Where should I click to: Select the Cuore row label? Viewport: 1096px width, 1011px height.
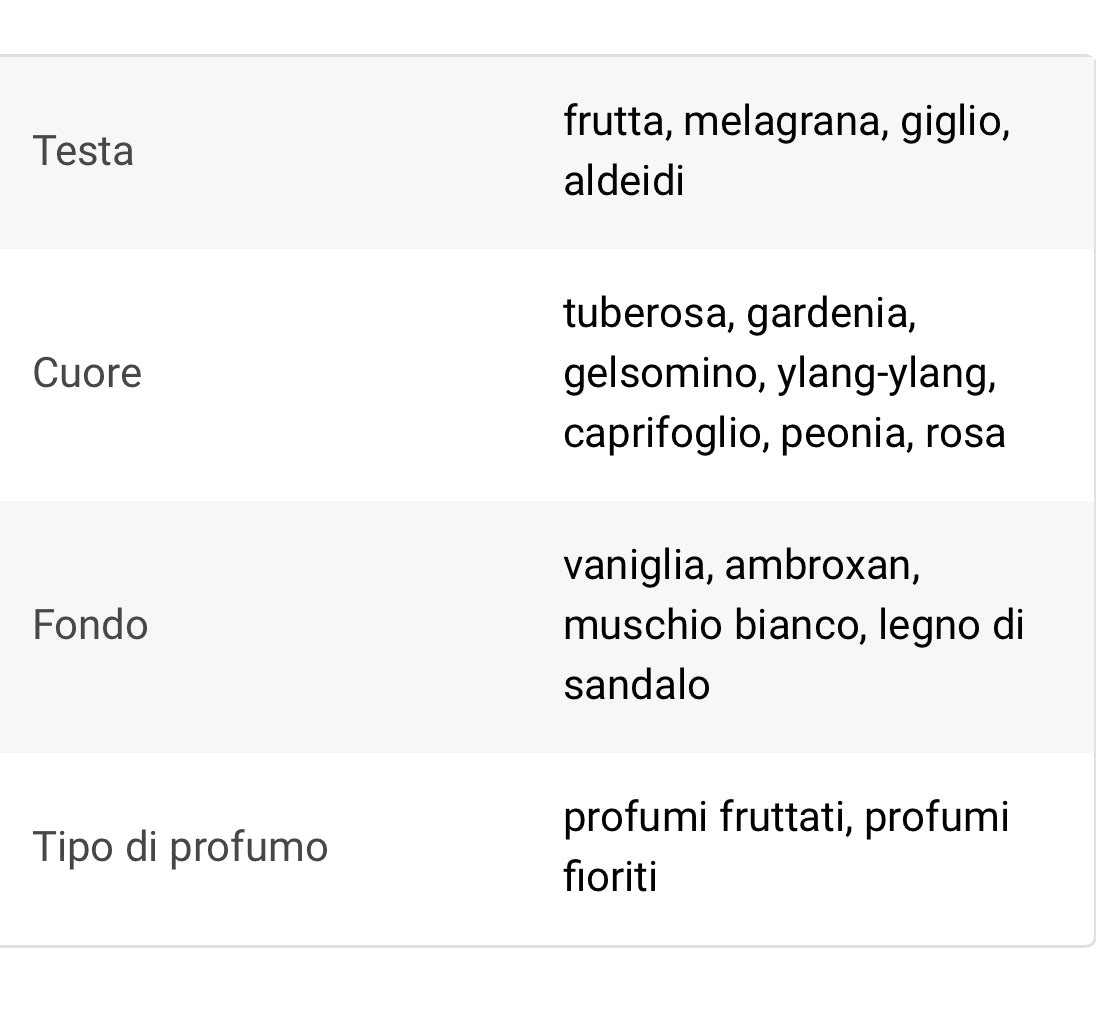87,373
